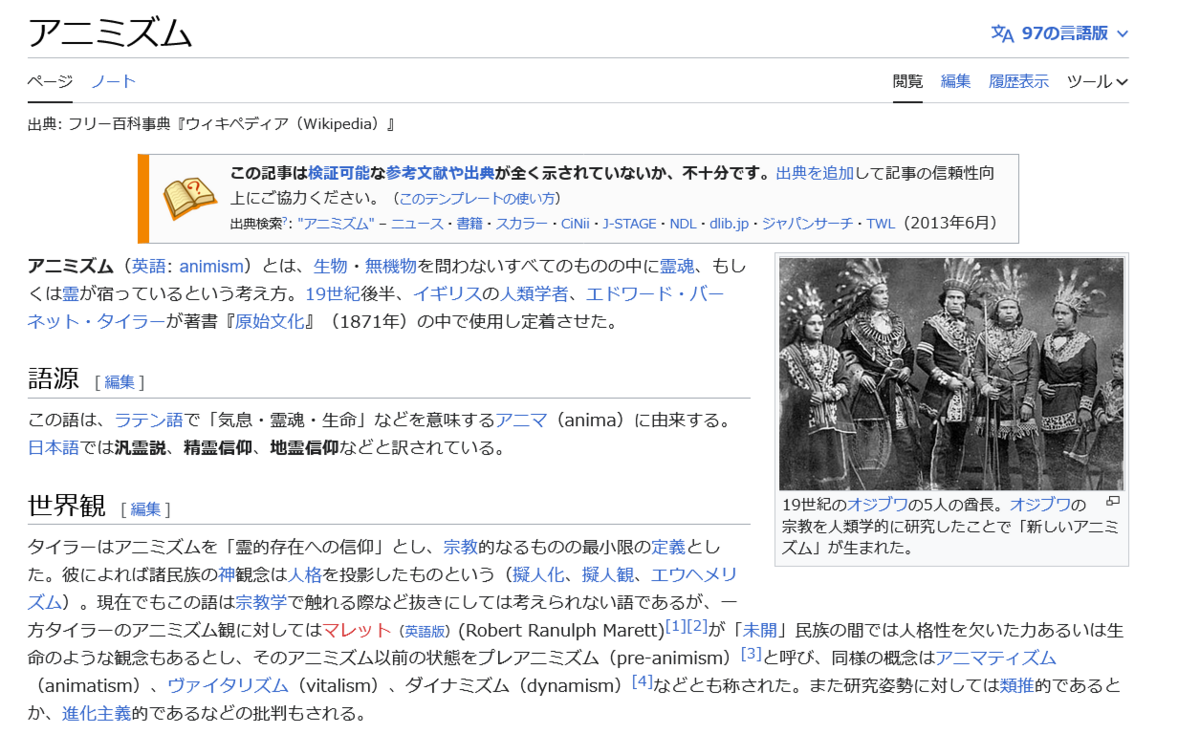Open the 定義 link
The height and width of the screenshot is (734, 1200).
pyautogui.click(x=668, y=547)
